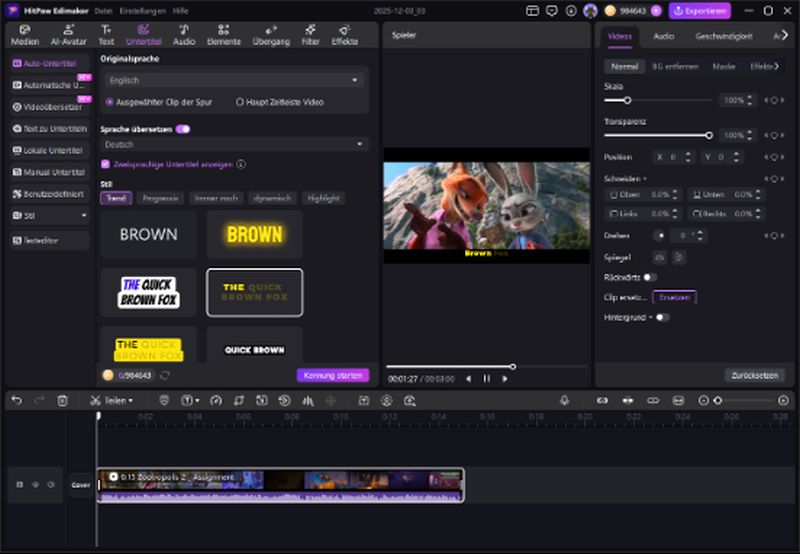Open the translation language dropdown showing Deutsch
The height and width of the screenshot is (554, 800).
click(234, 145)
